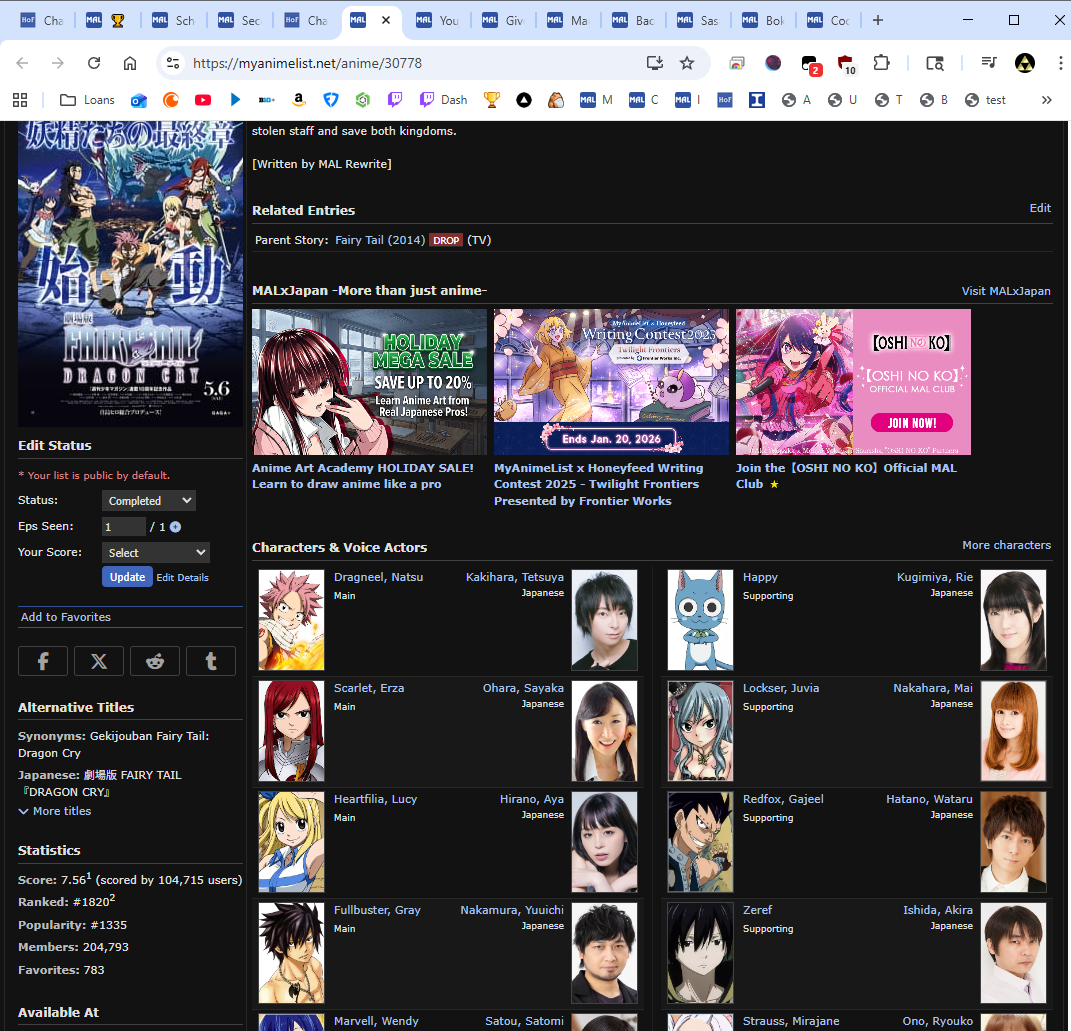Screen dimensions: 1071x1031
Task: Open Amazon bookmark icon
Action: (298, 100)
